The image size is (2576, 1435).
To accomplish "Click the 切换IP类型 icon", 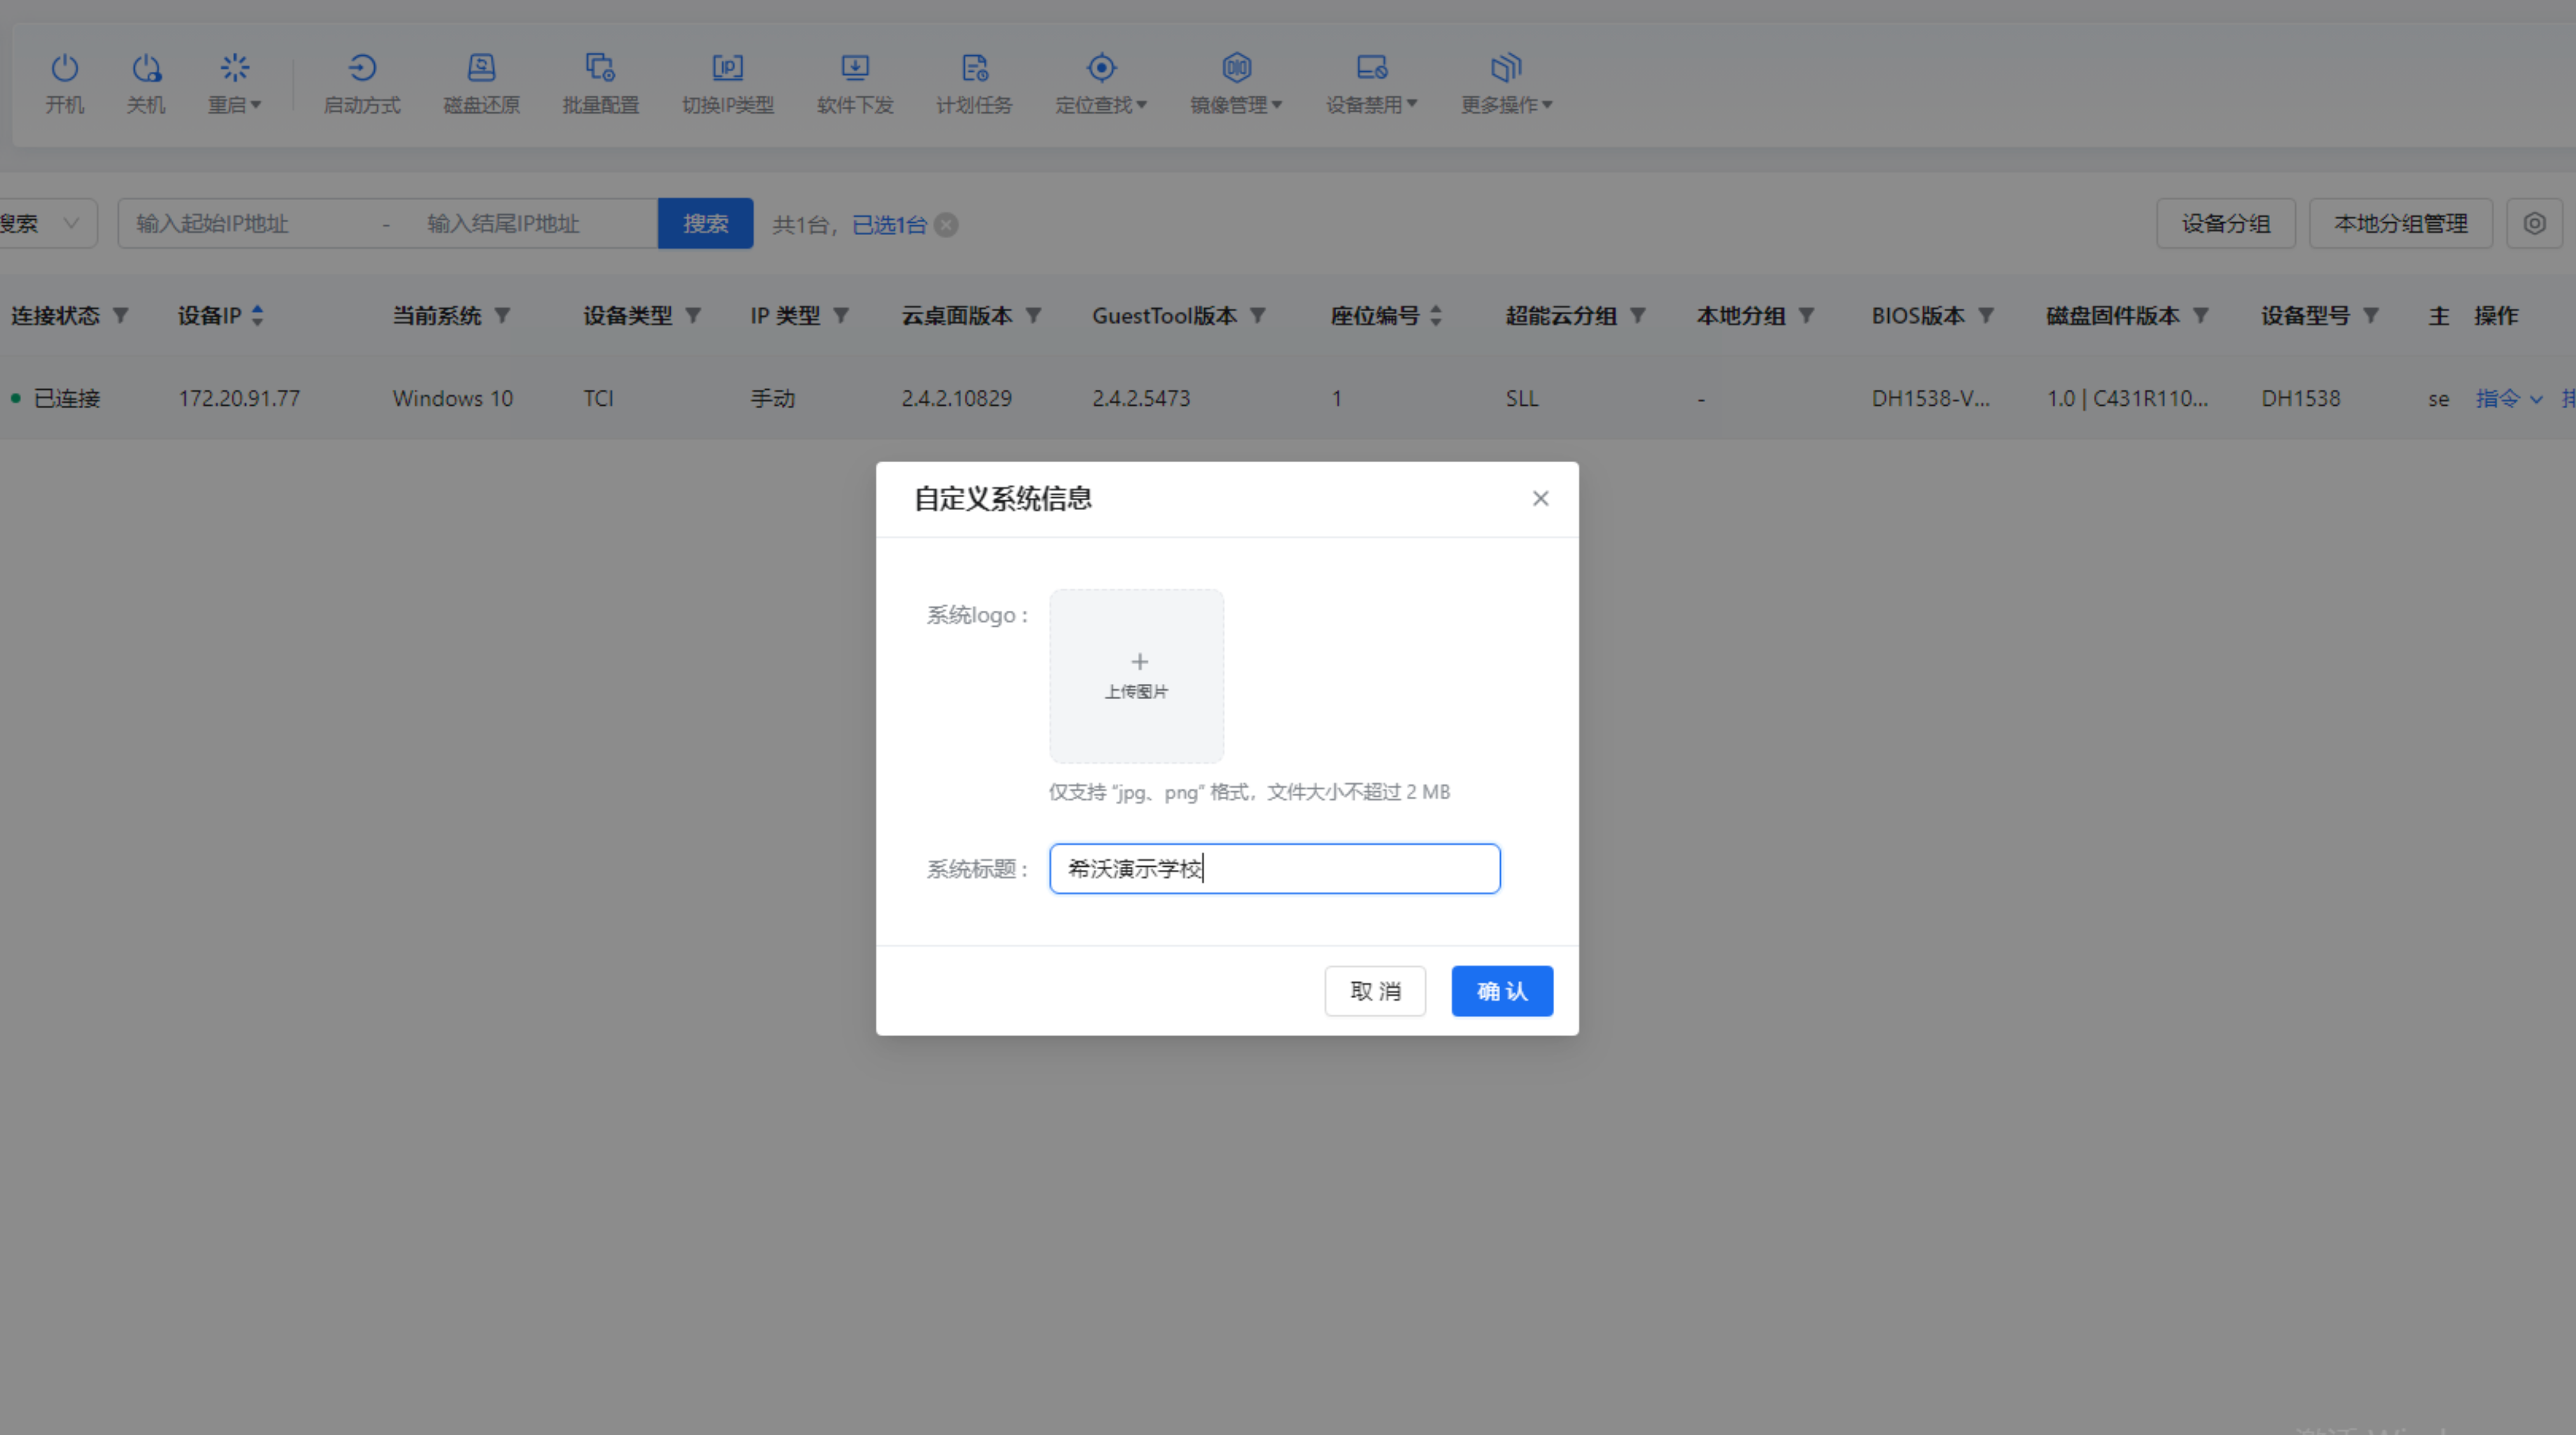I will coord(727,68).
